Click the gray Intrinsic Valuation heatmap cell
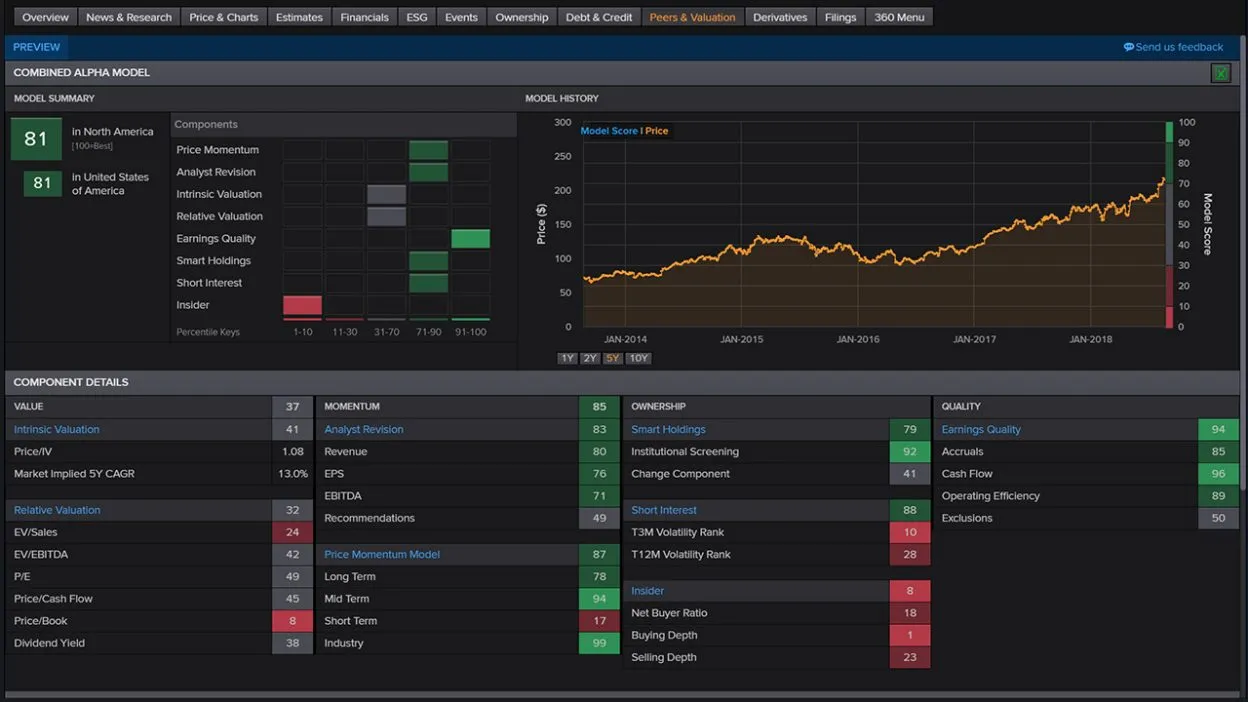 [386, 194]
